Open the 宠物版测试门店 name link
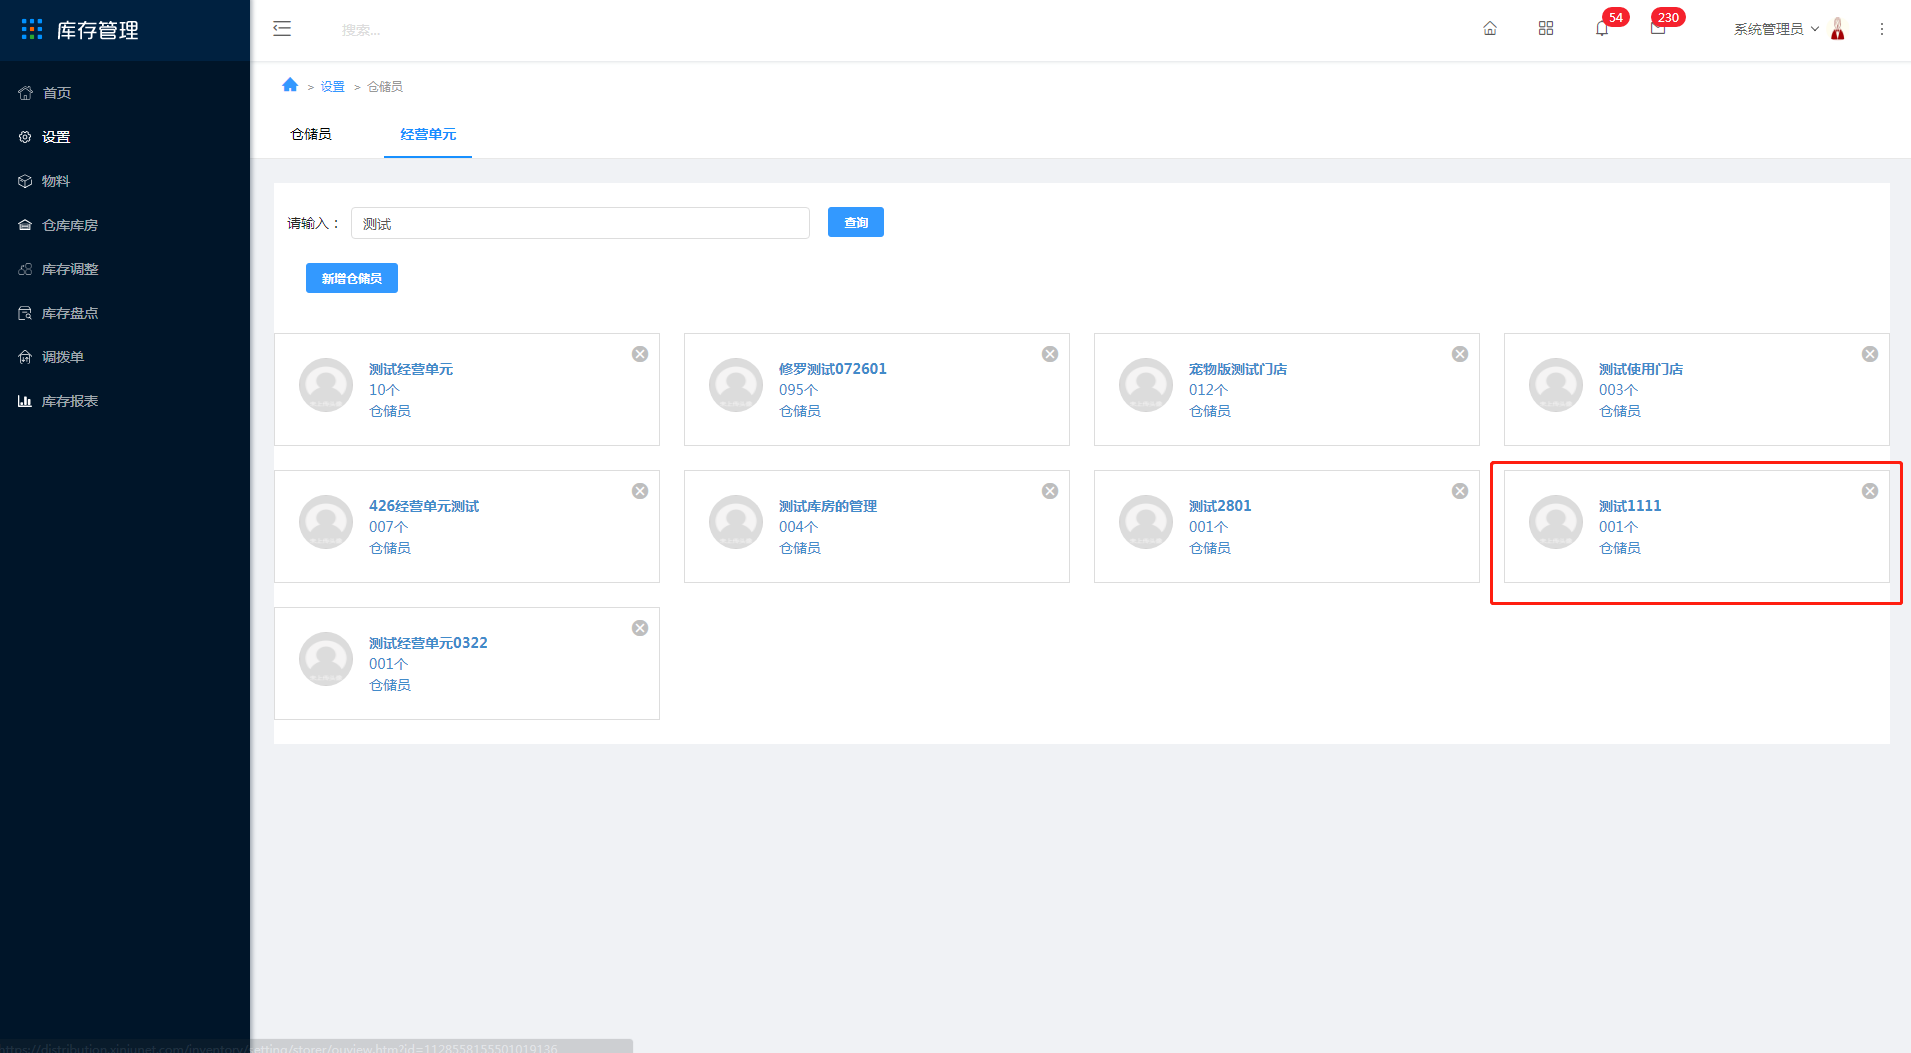The width and height of the screenshot is (1911, 1053). tap(1238, 369)
